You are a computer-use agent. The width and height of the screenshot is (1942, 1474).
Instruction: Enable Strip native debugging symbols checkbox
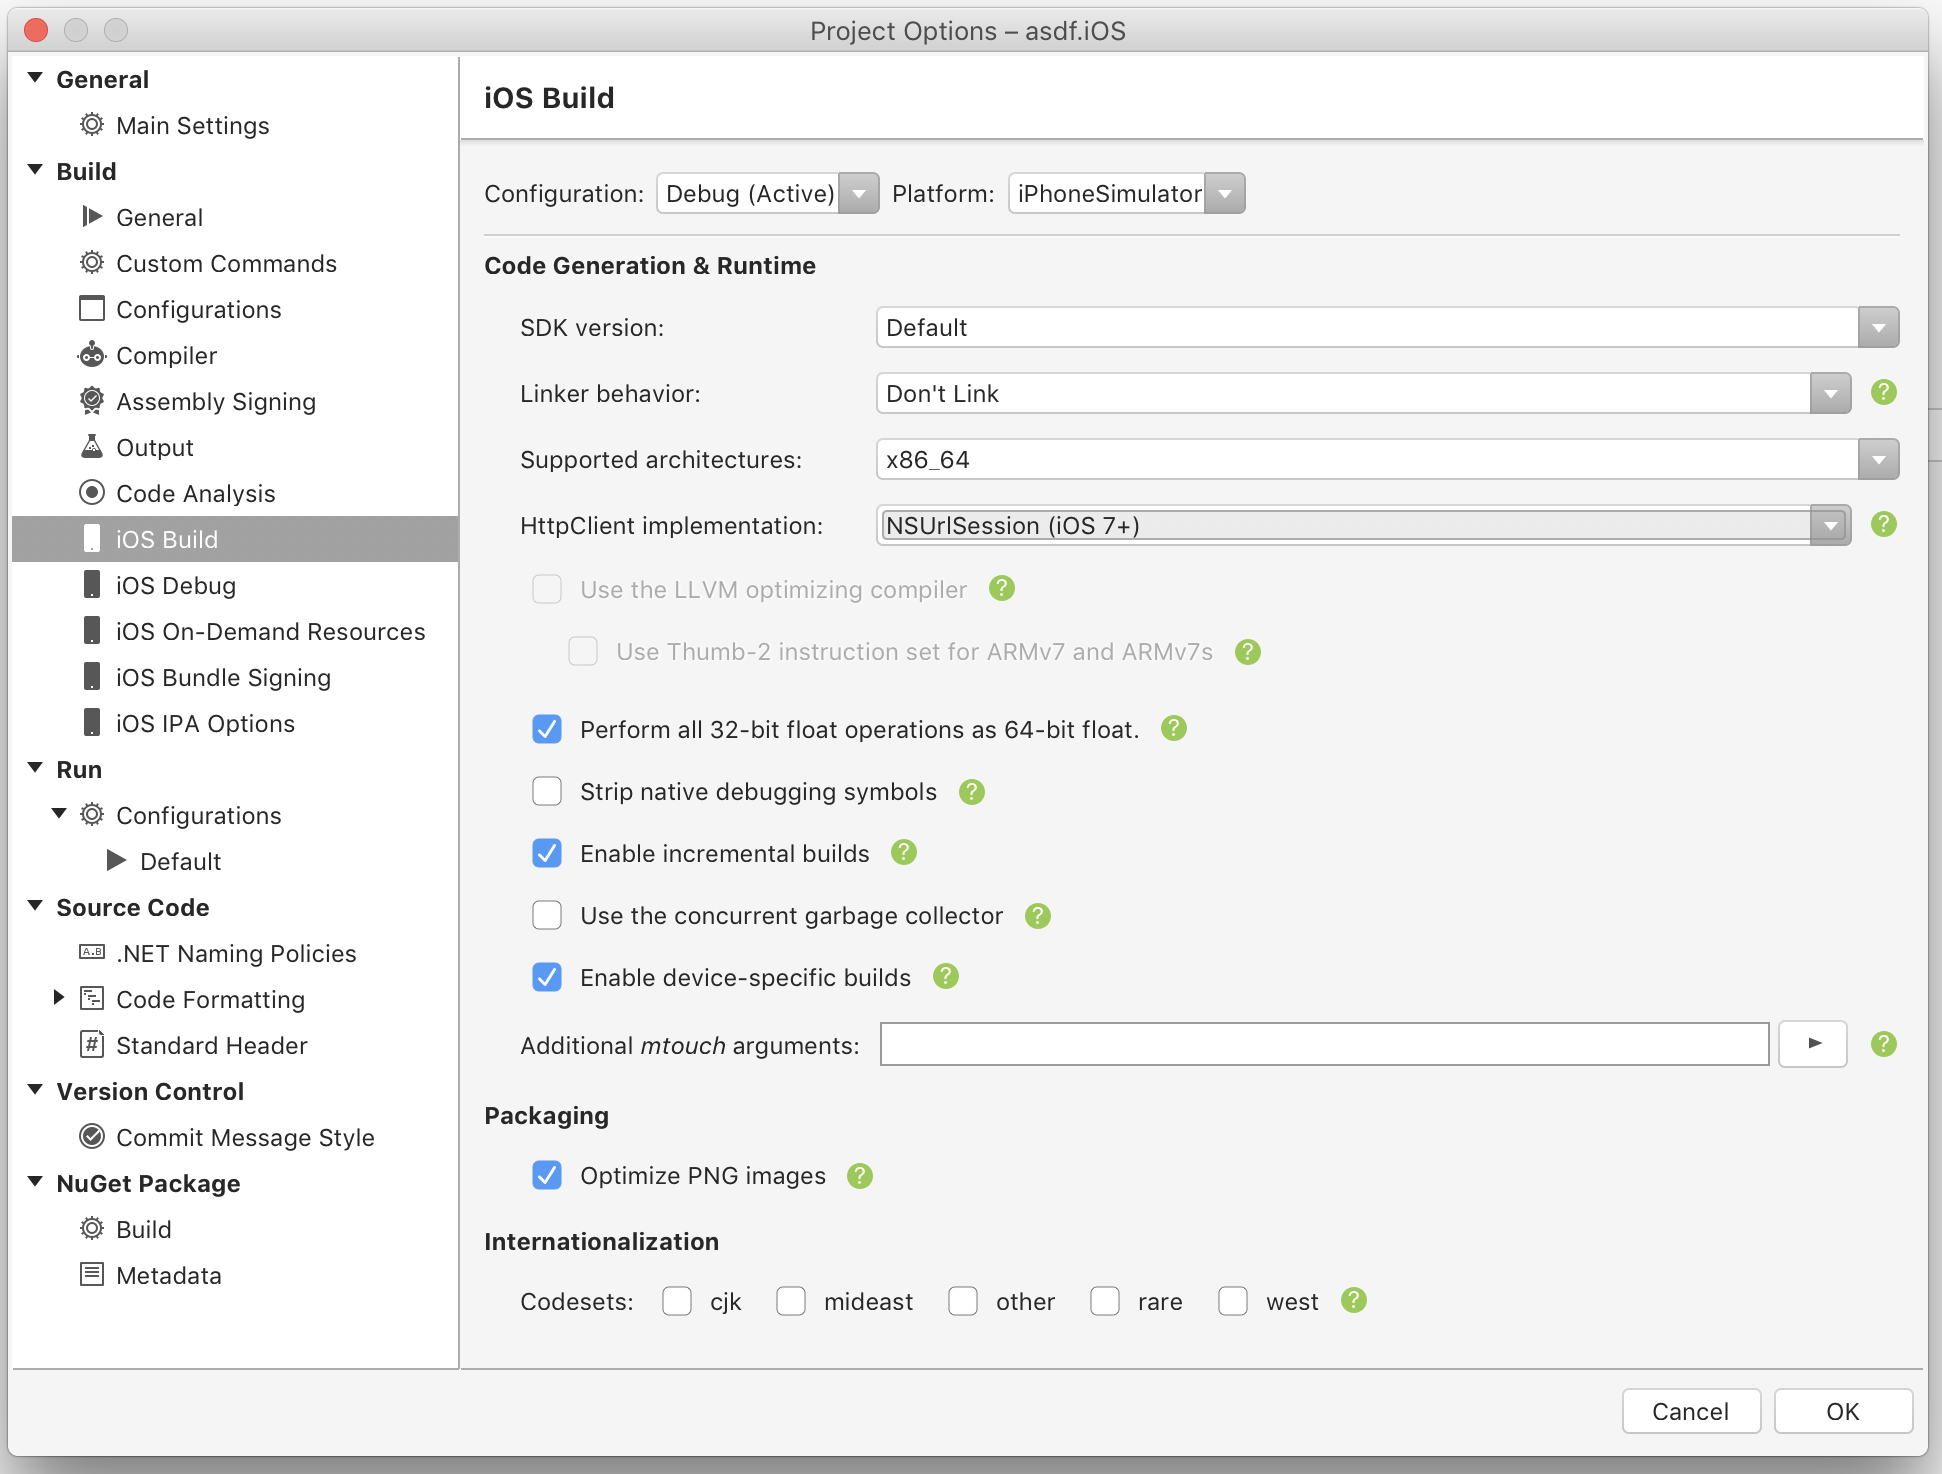[547, 792]
